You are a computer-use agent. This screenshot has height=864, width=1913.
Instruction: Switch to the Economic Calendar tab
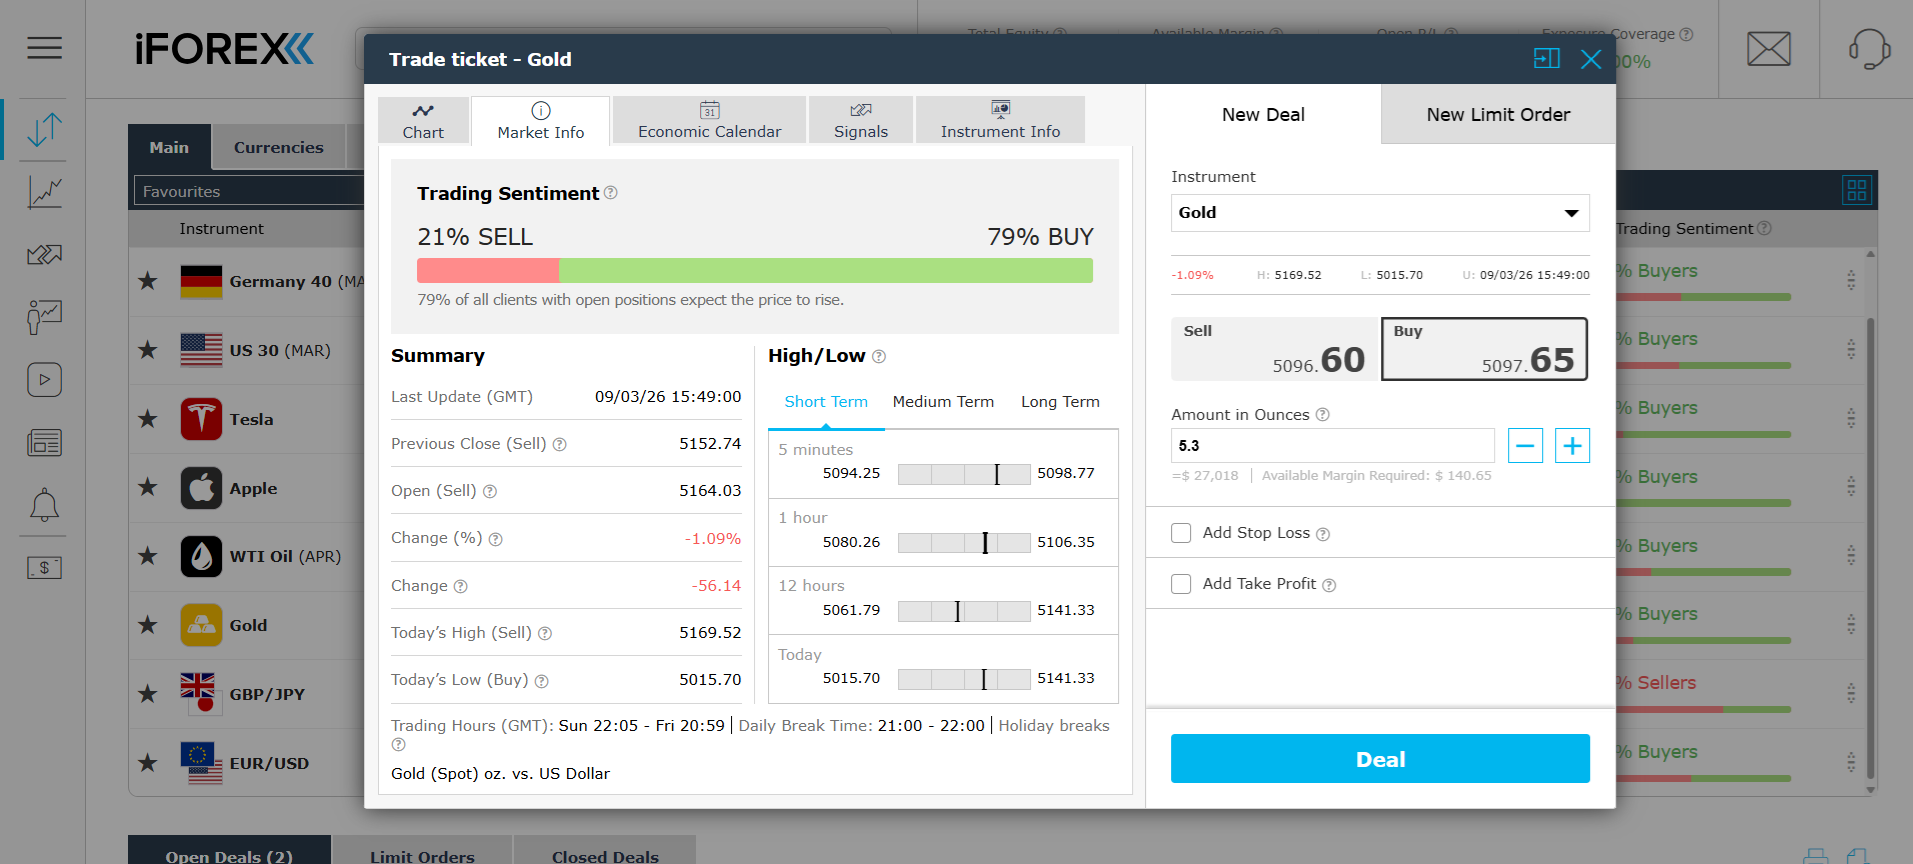709,121
